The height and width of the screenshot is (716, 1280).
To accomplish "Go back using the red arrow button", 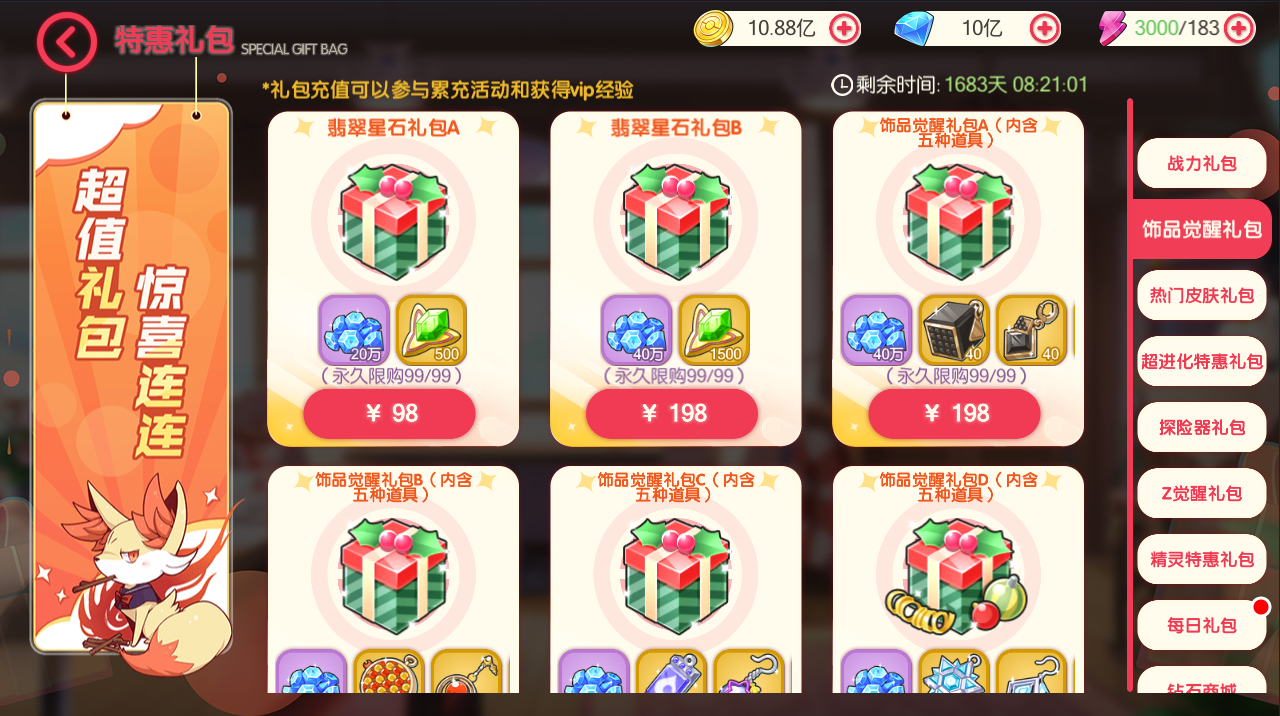I will tap(67, 42).
